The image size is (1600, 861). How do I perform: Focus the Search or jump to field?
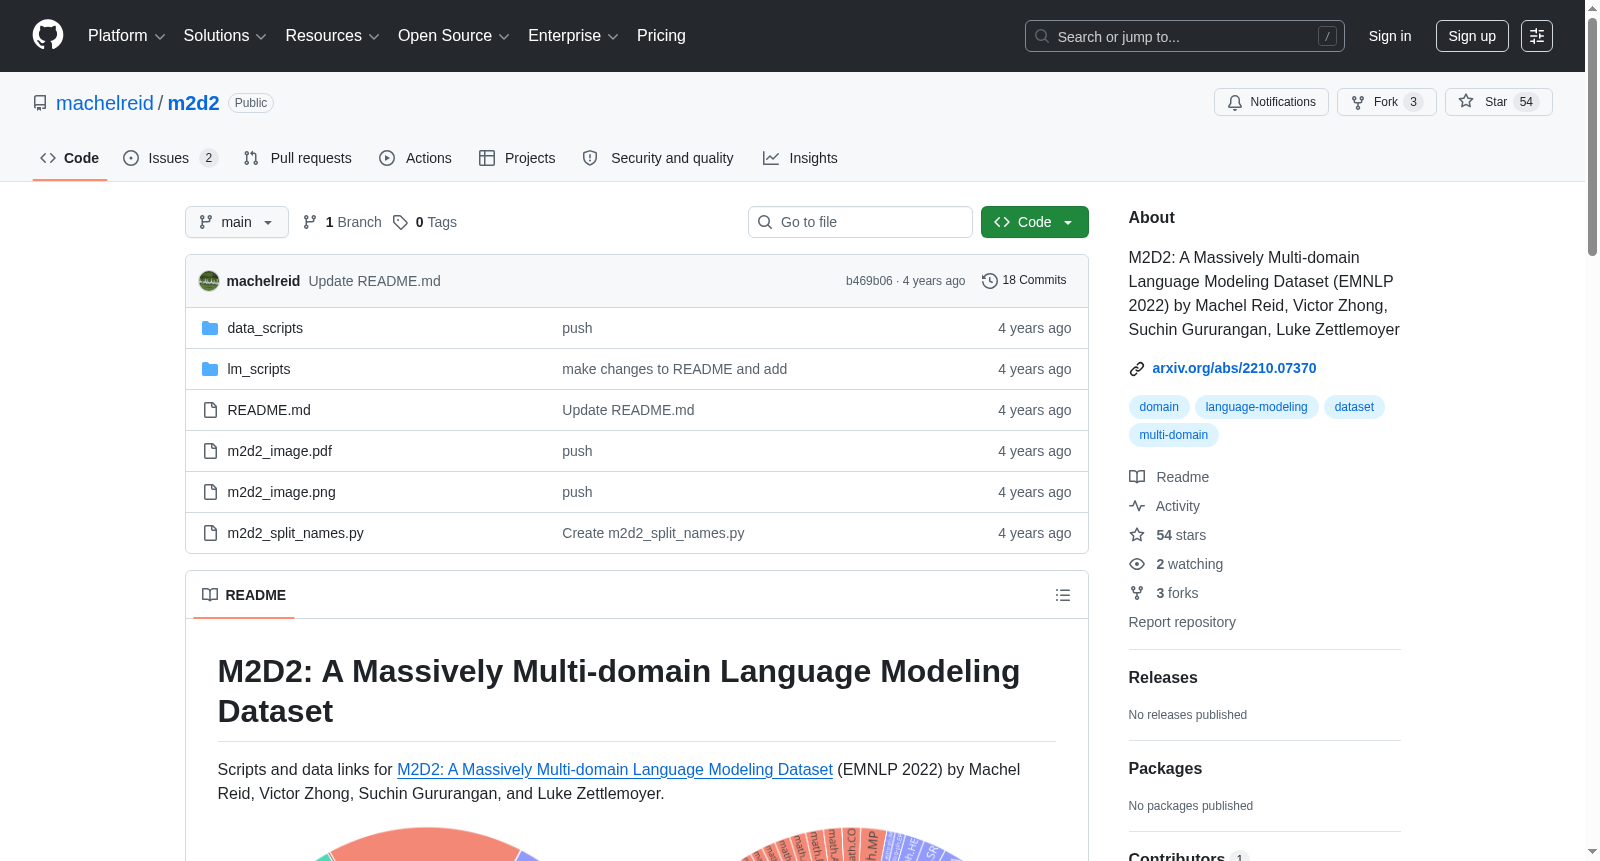coord(1185,36)
